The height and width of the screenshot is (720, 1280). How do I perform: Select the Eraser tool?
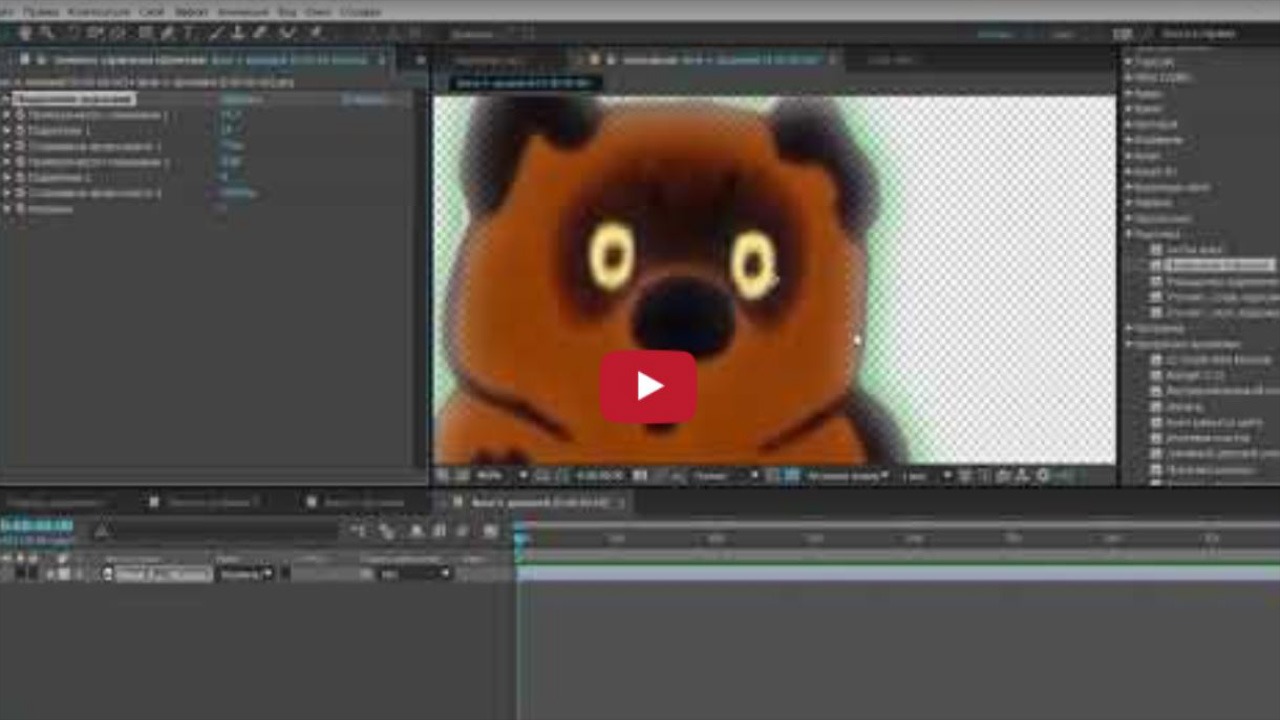[260, 33]
